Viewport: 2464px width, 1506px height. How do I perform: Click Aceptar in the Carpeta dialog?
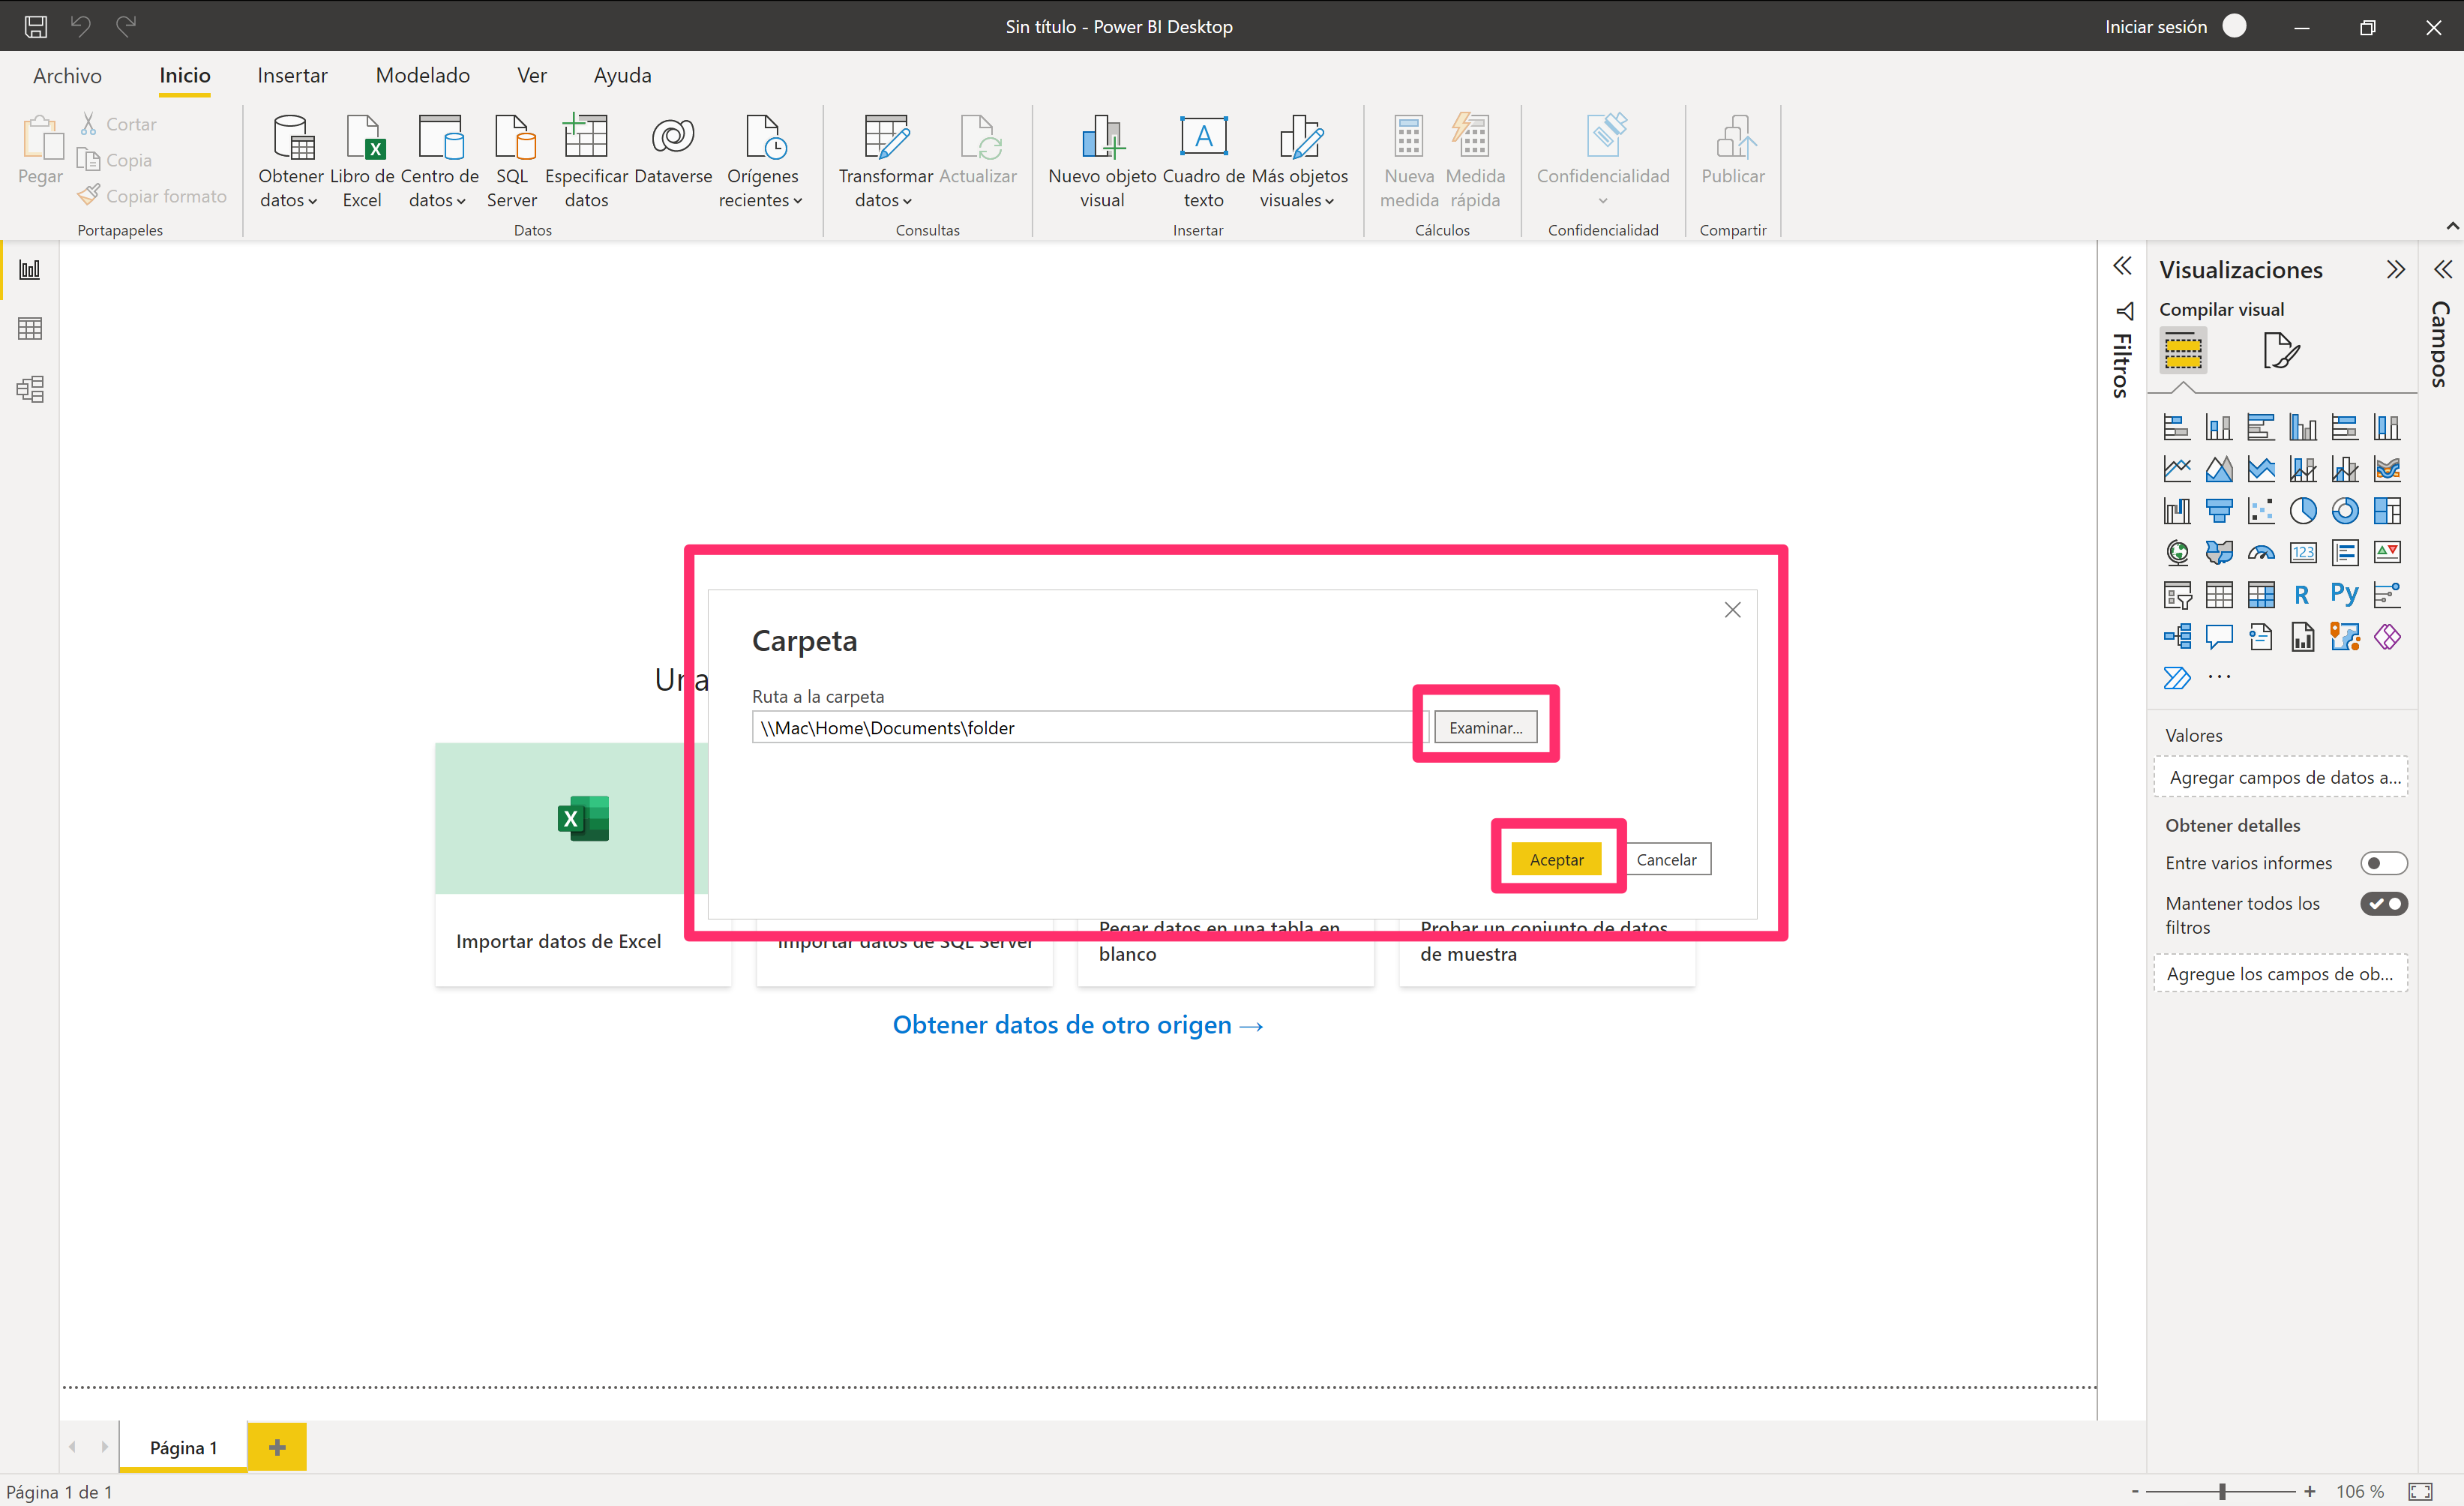coord(1556,859)
